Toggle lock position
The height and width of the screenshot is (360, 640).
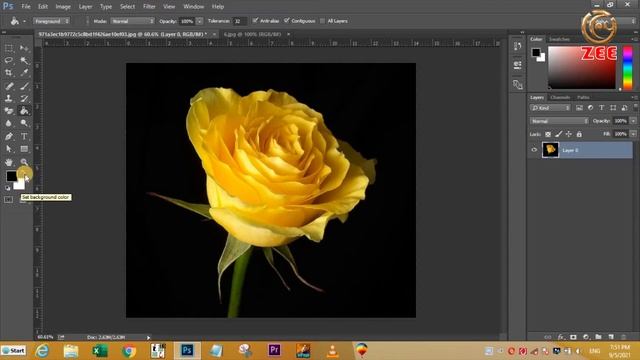pyautogui.click(x=569, y=134)
